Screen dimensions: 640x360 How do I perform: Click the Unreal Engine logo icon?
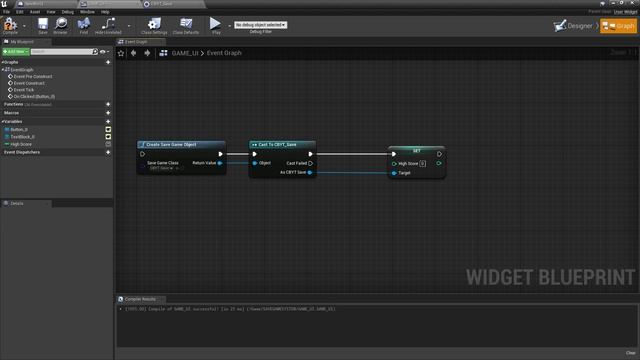tap(4, 4)
